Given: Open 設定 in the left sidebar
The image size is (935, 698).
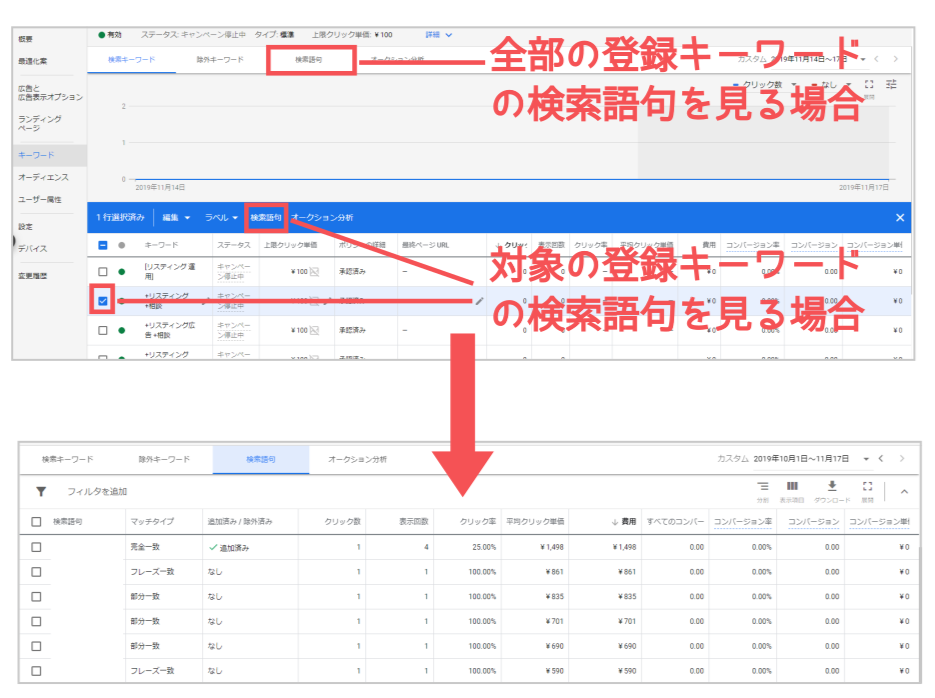Looking at the screenshot, I should coord(26,227).
